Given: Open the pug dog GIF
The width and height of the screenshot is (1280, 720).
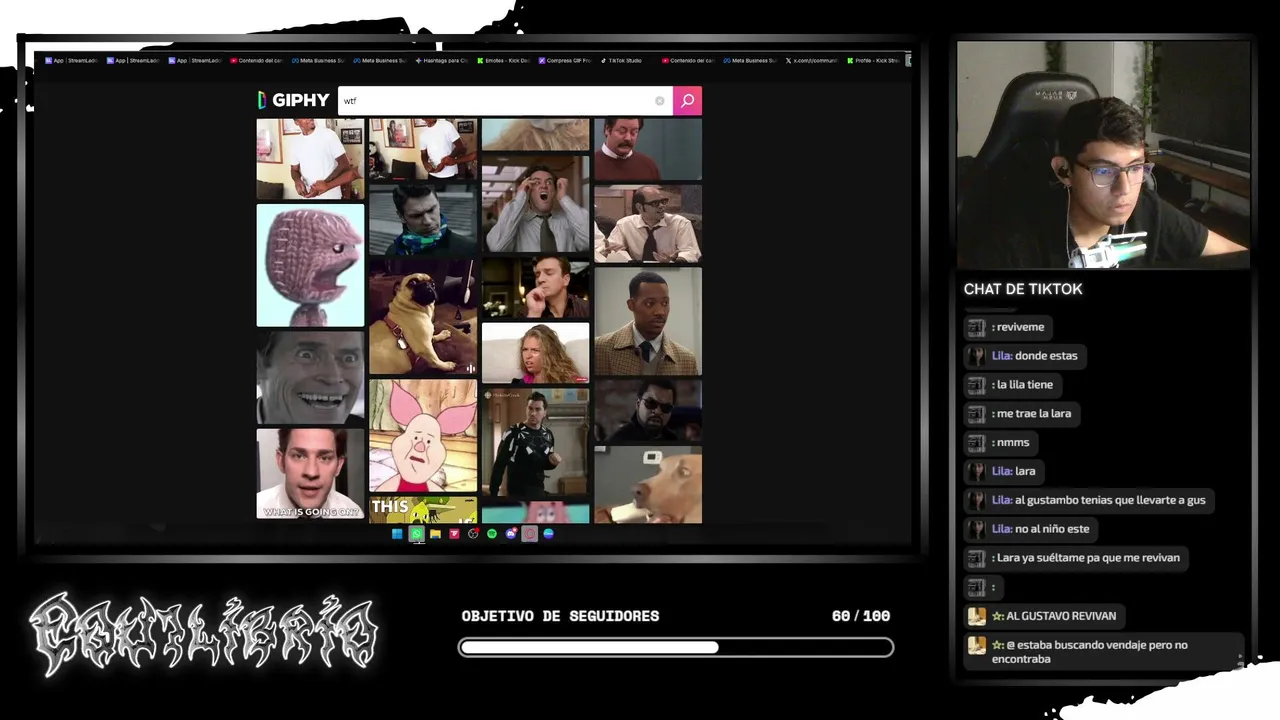Looking at the screenshot, I should click(423, 317).
